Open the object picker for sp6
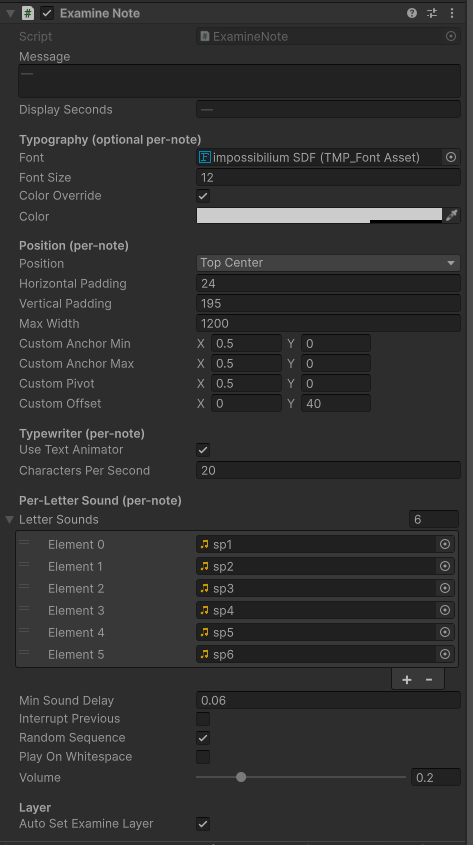 coord(445,654)
